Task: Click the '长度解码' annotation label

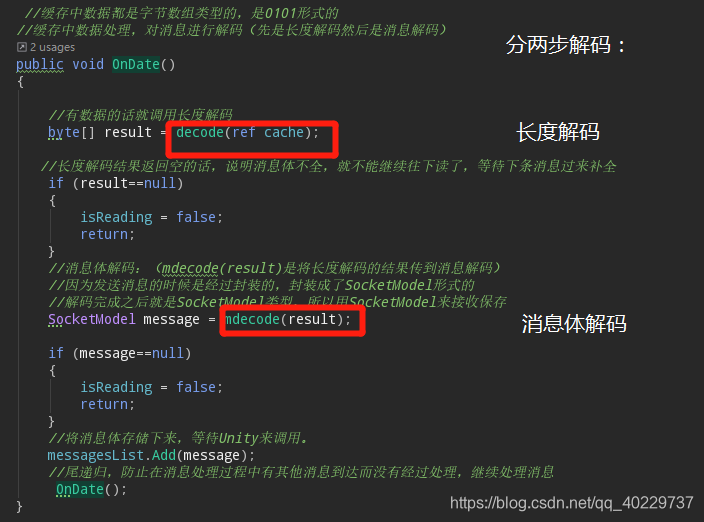Action: pyautogui.click(x=558, y=132)
